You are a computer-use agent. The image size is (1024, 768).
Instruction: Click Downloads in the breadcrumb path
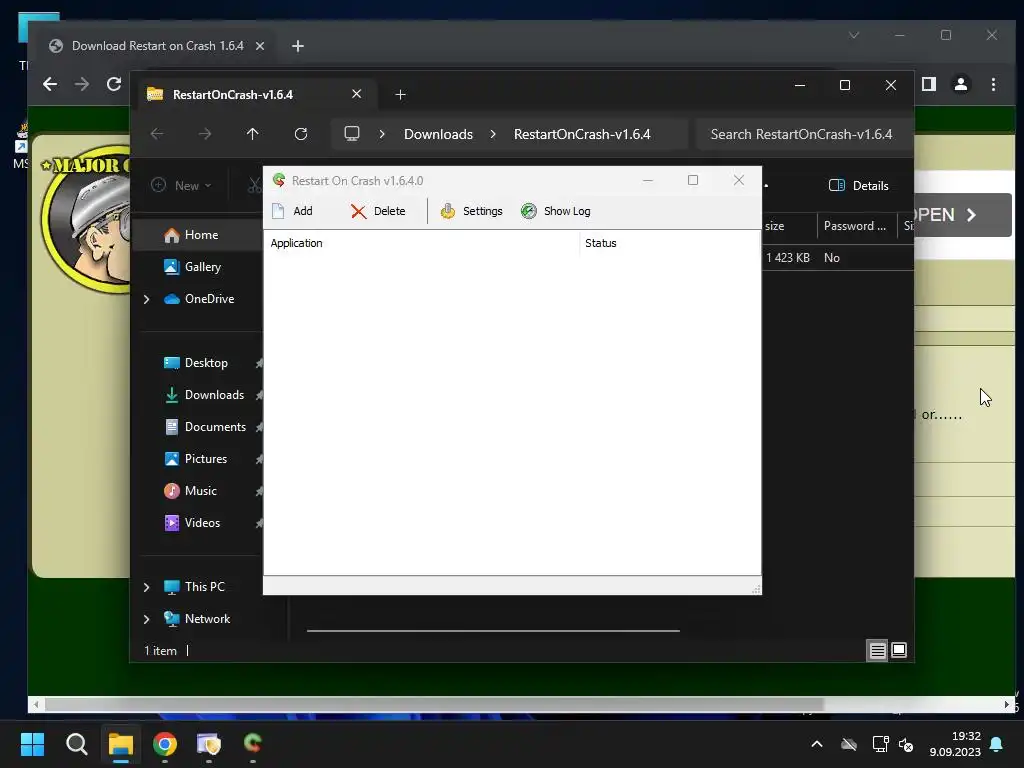tap(438, 134)
